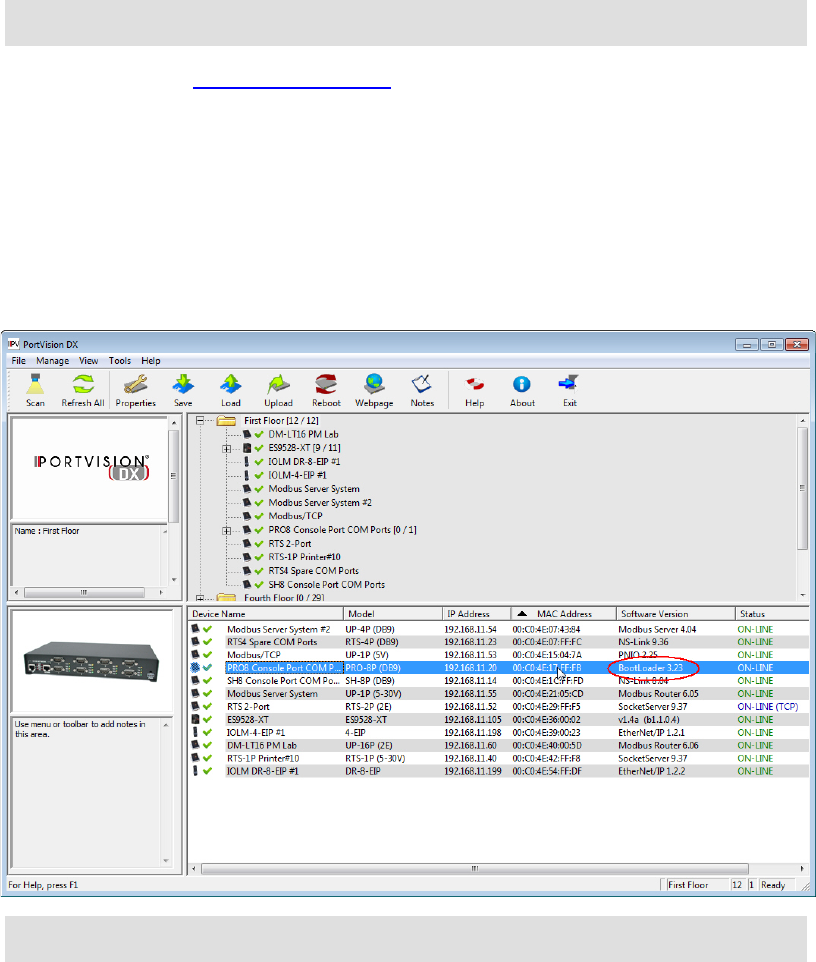Open the View menu
This screenshot has height=962, width=816.
(88, 361)
